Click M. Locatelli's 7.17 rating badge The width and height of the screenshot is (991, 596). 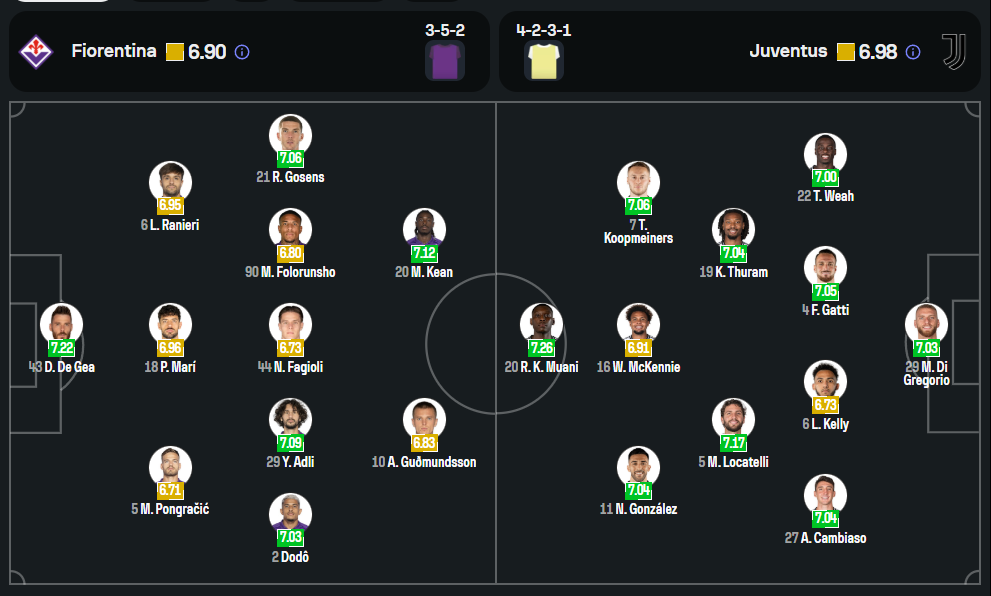pos(733,442)
